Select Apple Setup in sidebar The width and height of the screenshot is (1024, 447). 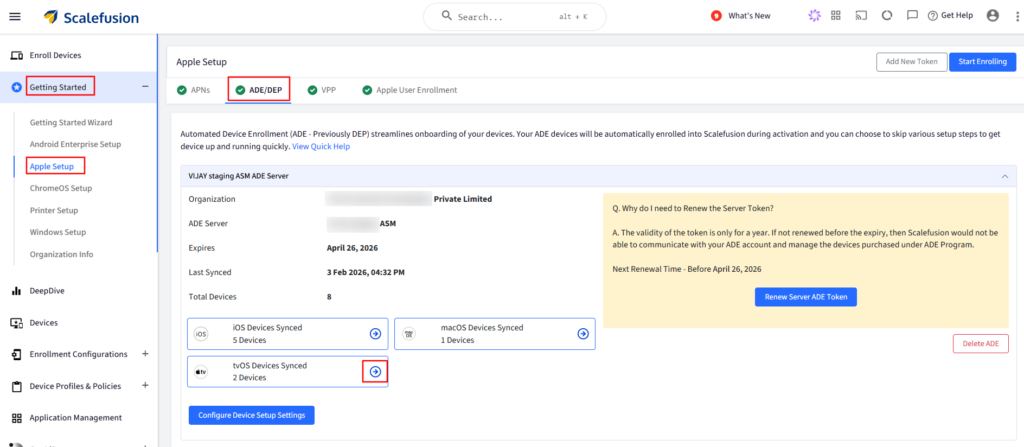[52, 166]
